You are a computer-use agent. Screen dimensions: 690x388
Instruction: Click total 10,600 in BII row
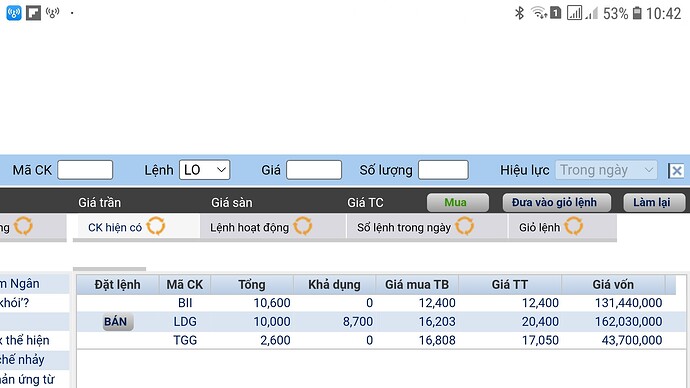pos(272,303)
